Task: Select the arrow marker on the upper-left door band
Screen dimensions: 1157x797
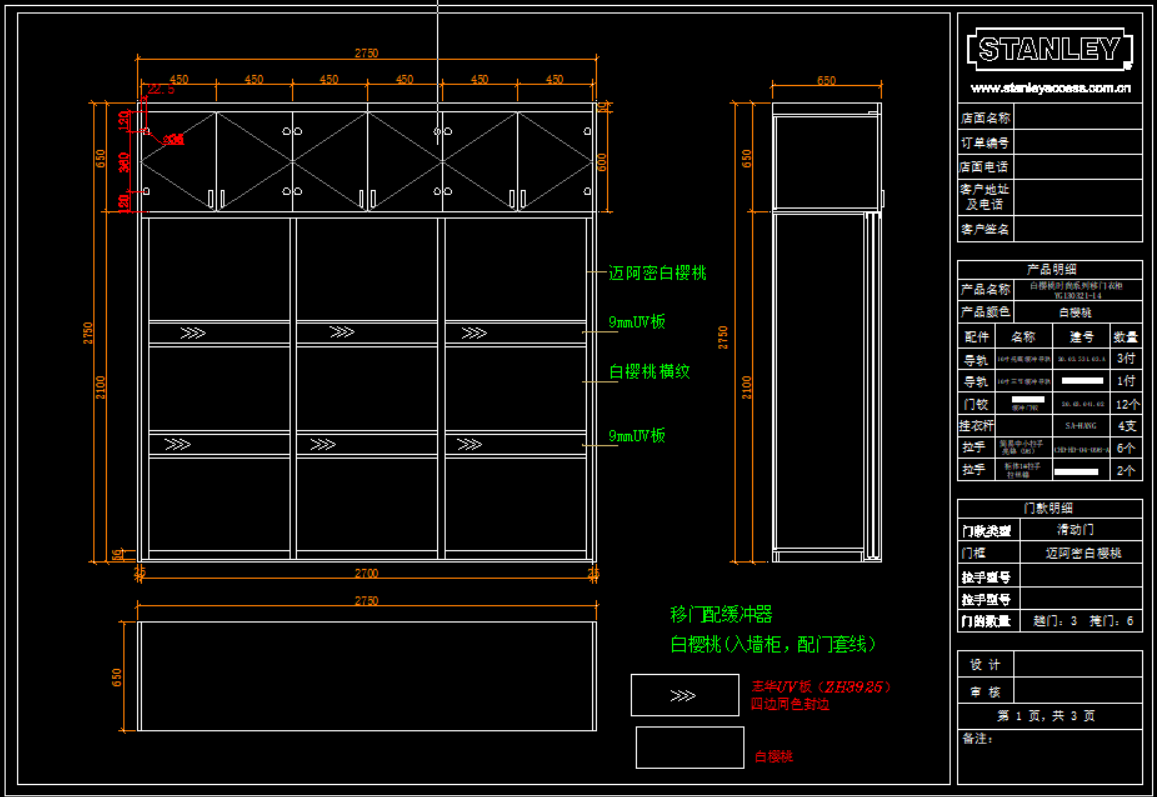Action: (x=192, y=333)
